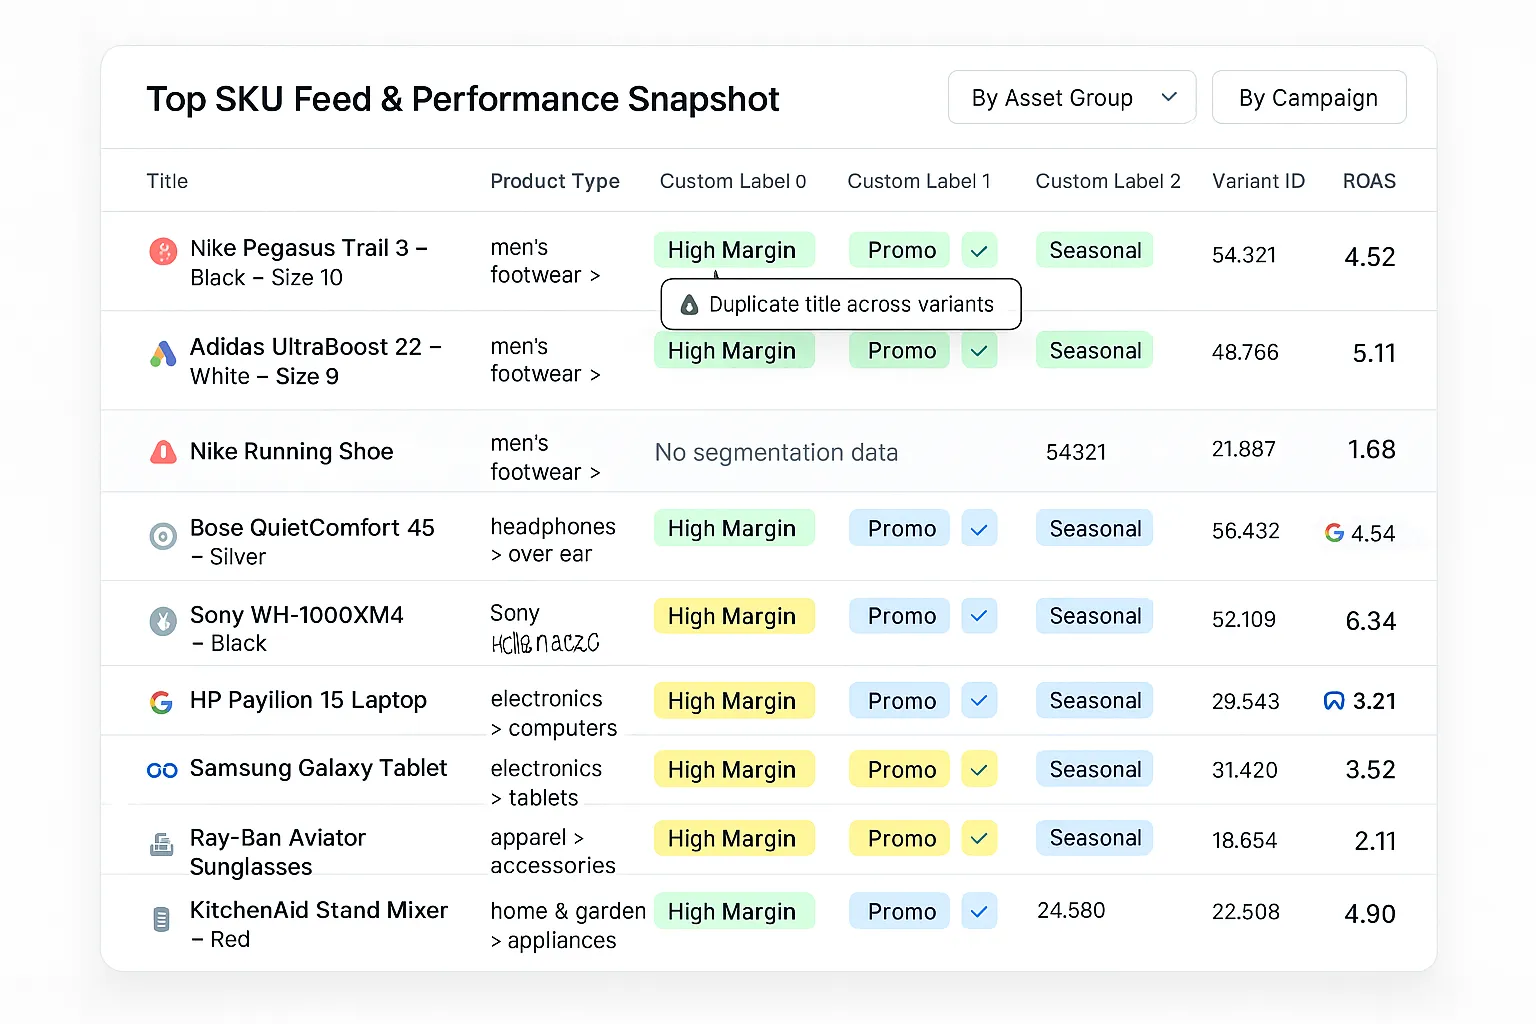The image size is (1536, 1024).
Task: Click the icon beside Sony WH-1000XM4
Action: pos(163,621)
